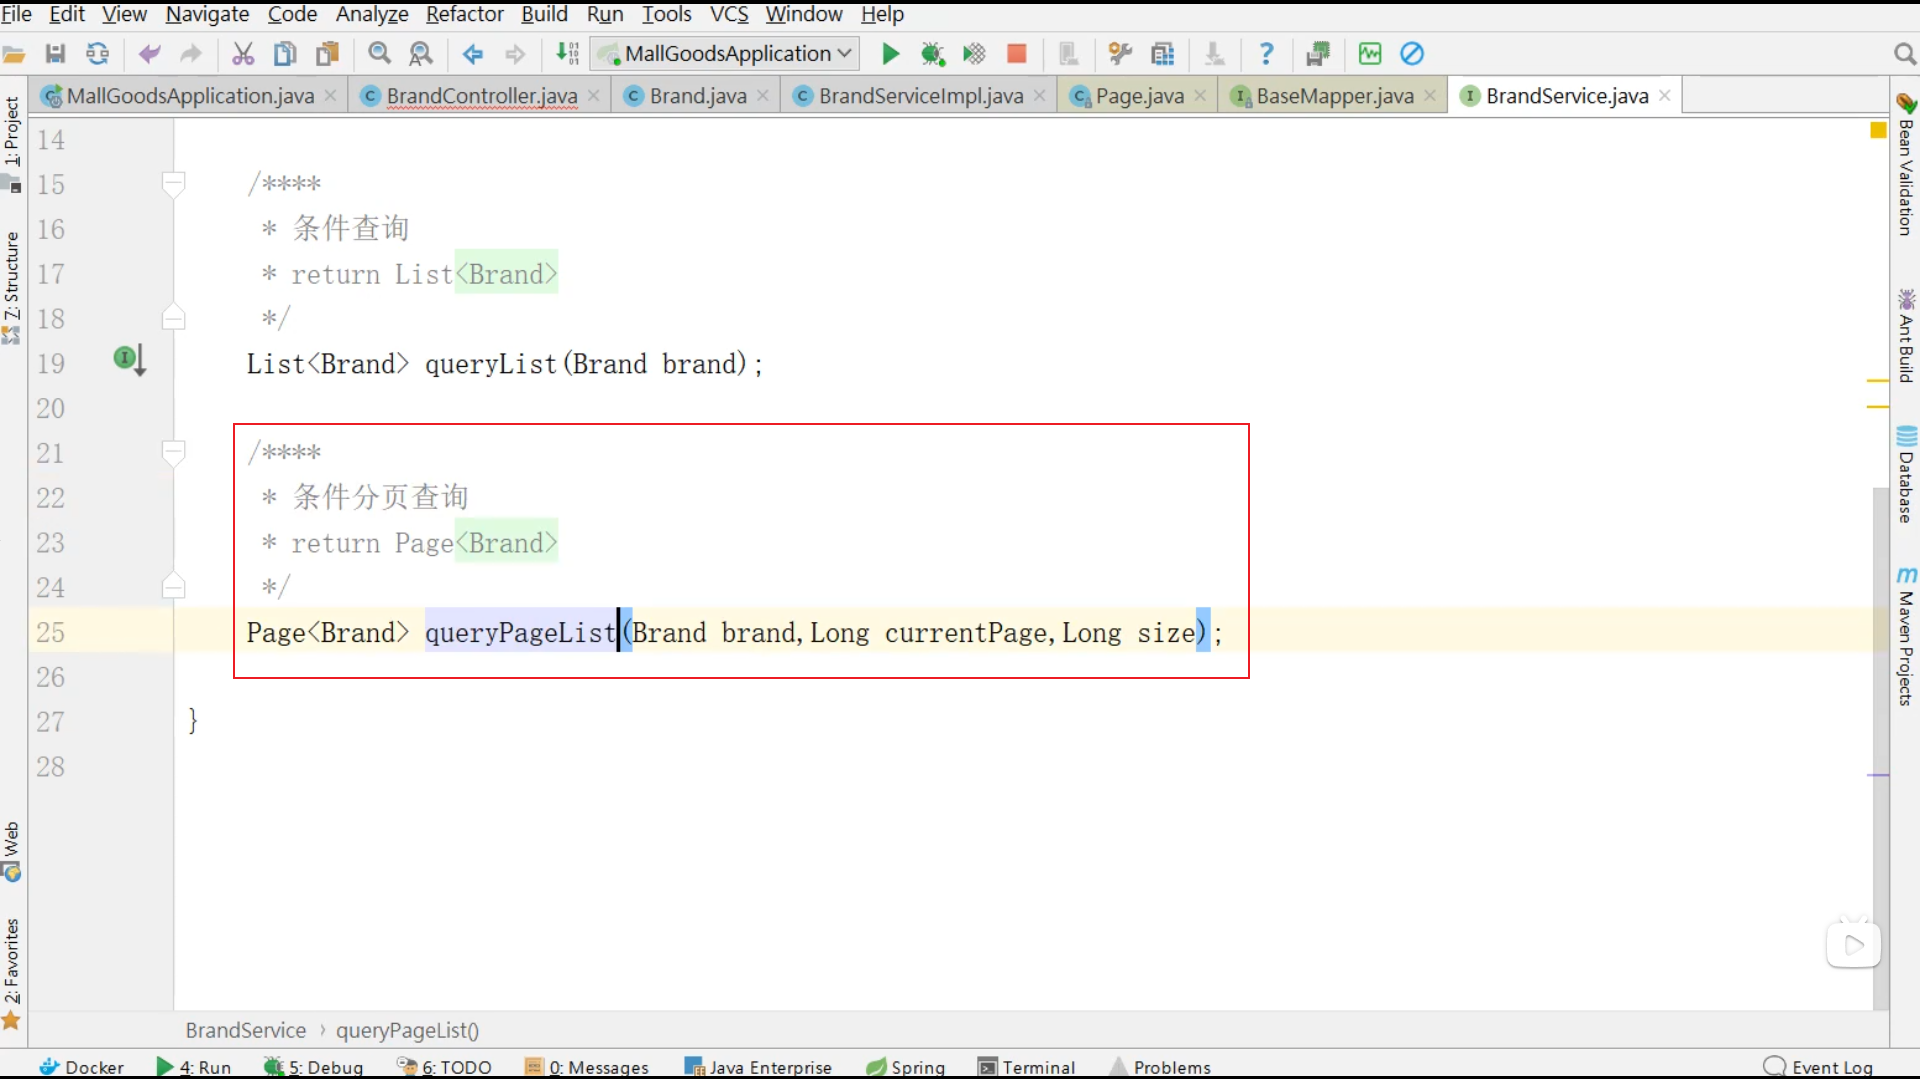Open Replace with the magnifier-A icon
The height and width of the screenshot is (1079, 1920).
click(x=421, y=54)
